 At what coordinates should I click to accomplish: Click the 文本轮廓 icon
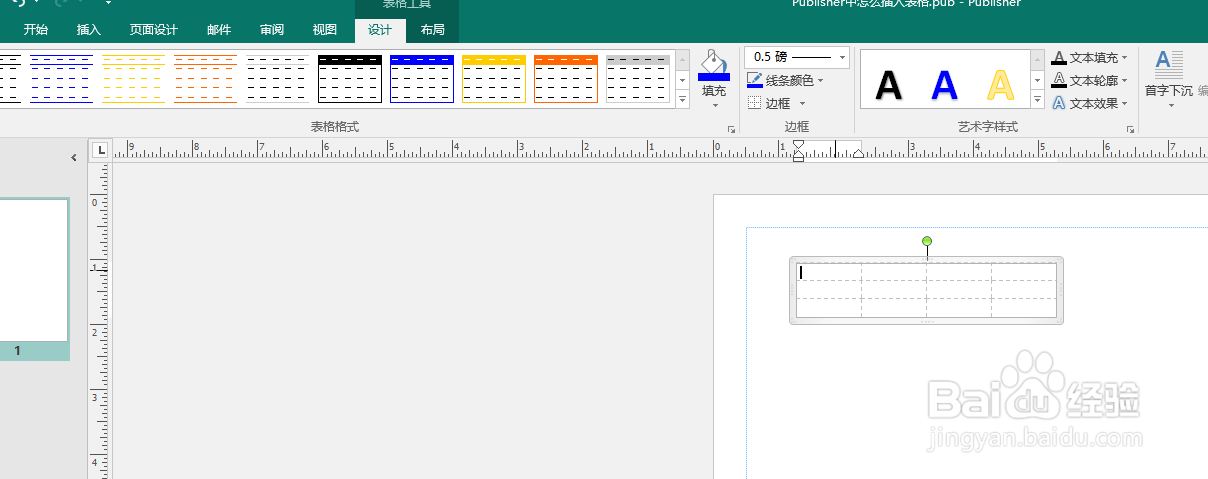[1059, 80]
